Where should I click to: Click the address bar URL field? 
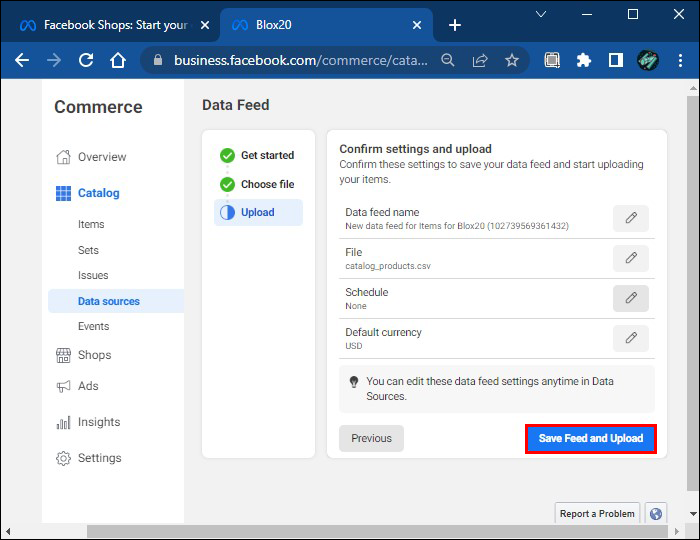[300, 60]
